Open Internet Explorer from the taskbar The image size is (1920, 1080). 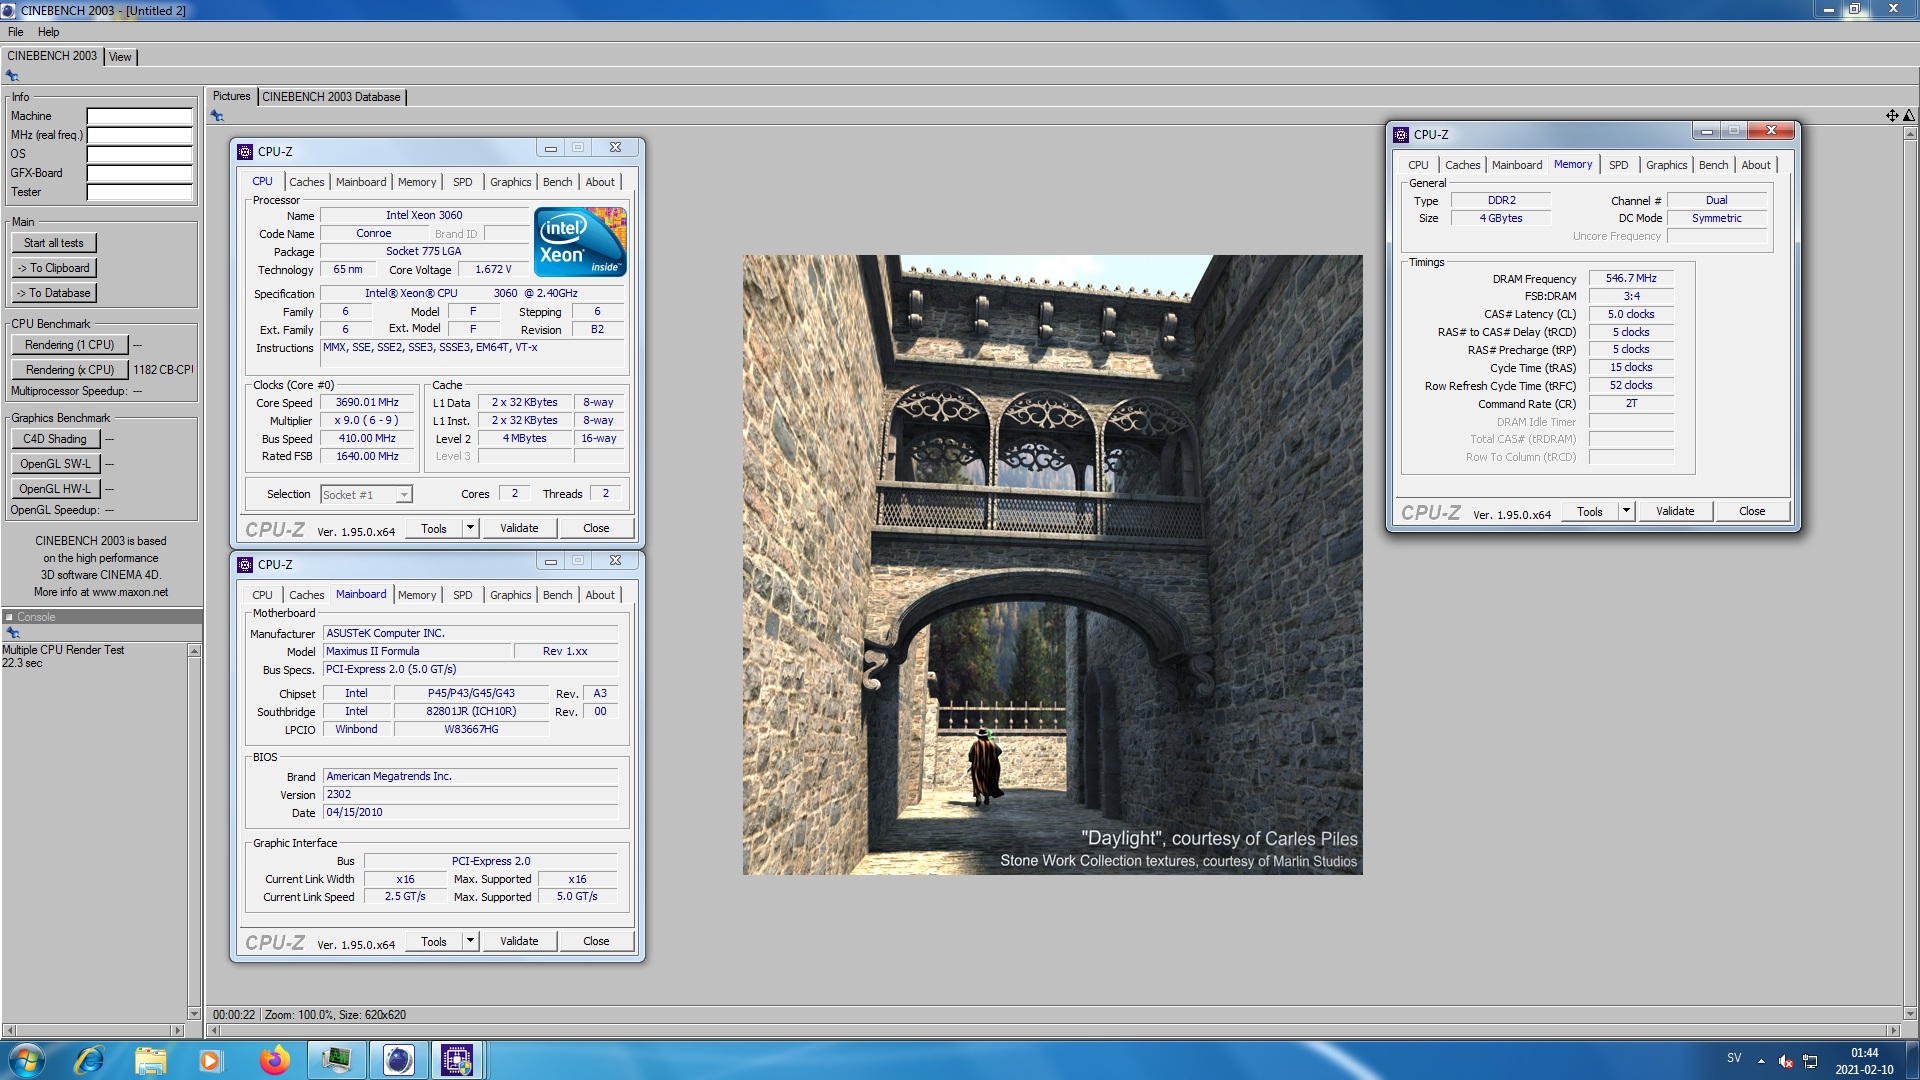pyautogui.click(x=89, y=1060)
